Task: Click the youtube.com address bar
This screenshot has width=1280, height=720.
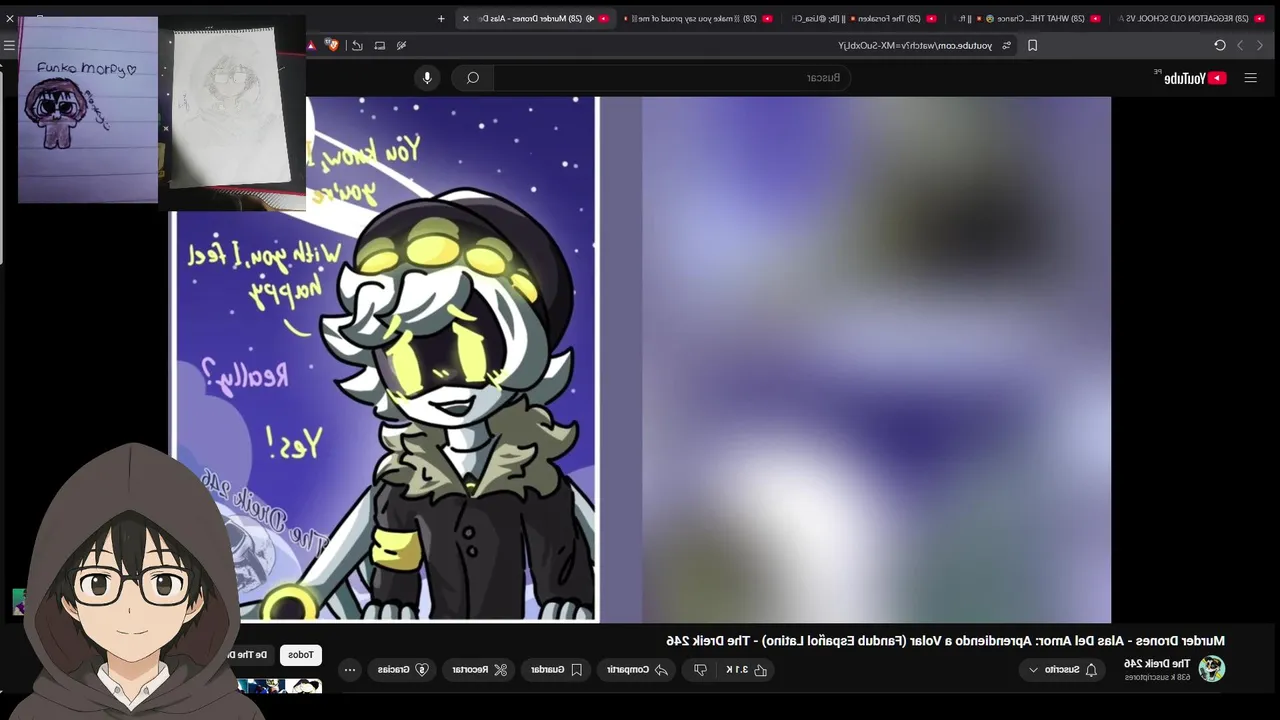Action: [x=915, y=45]
